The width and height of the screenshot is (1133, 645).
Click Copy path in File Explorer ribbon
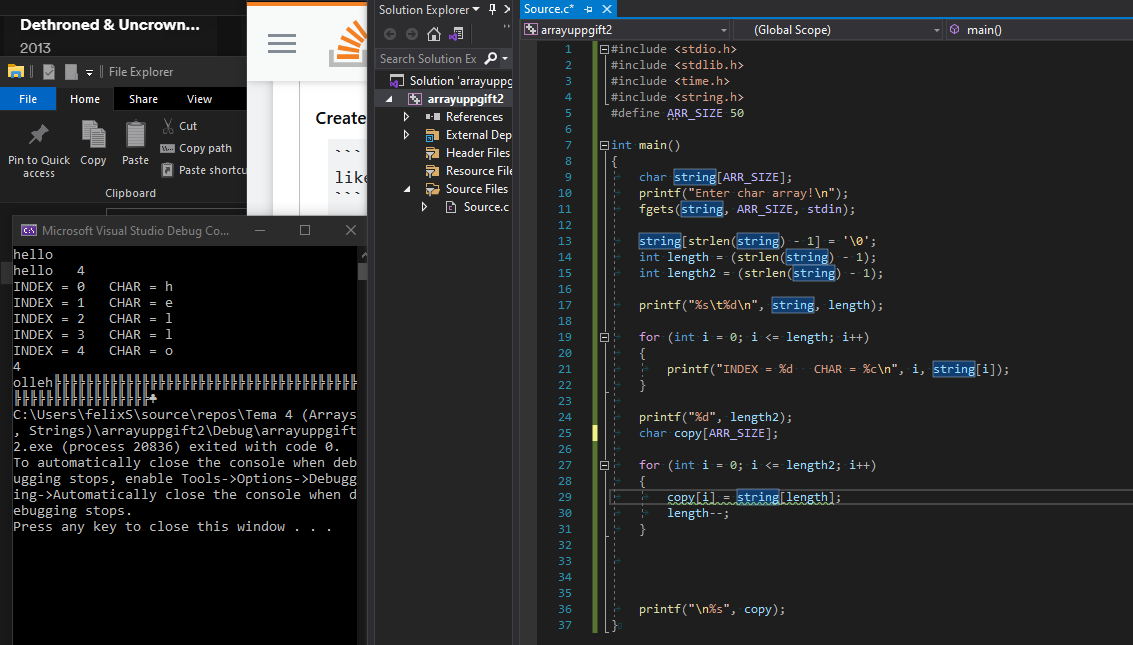coord(196,148)
